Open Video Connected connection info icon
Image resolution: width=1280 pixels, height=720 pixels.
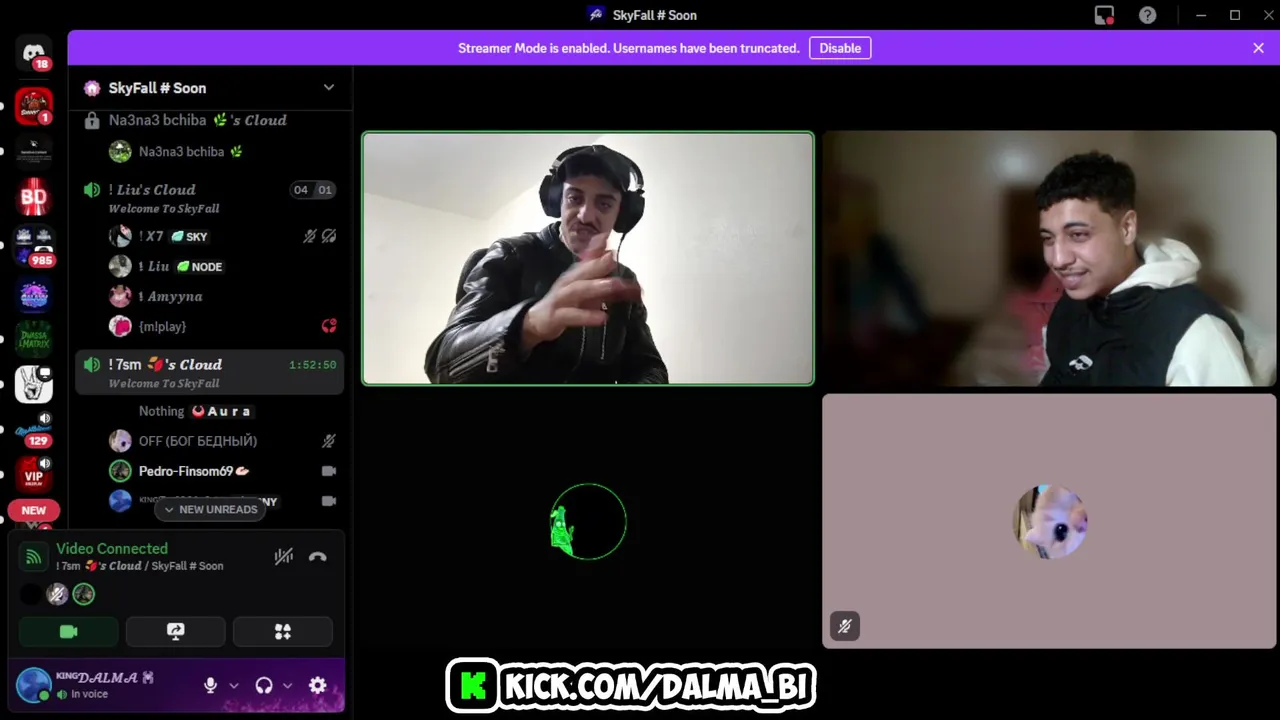coord(34,557)
